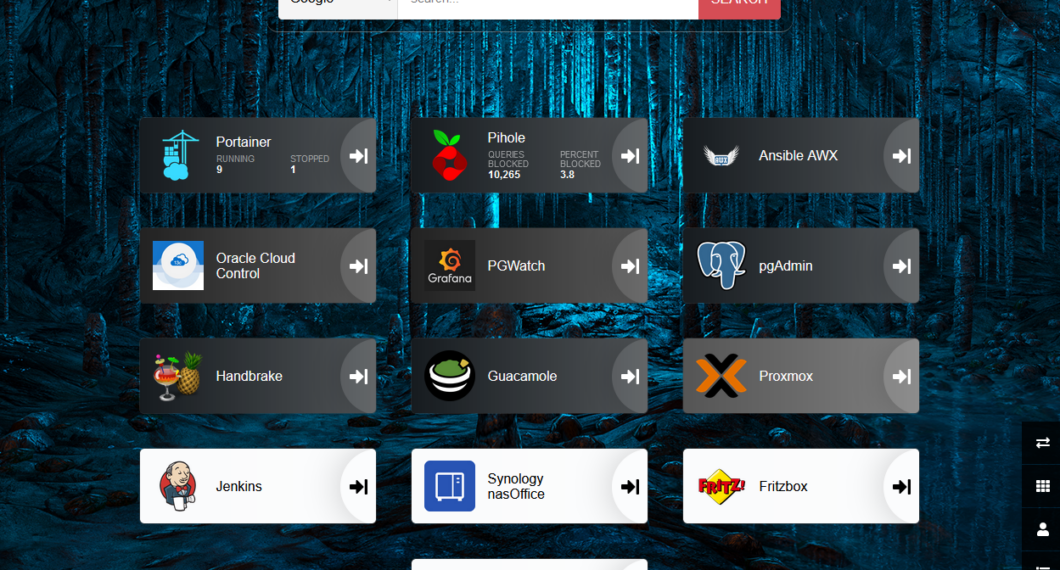The image size is (1060, 570).
Task: Click Pihole's PERCENT BLOCKED 3.8 stat
Action: coord(580,165)
